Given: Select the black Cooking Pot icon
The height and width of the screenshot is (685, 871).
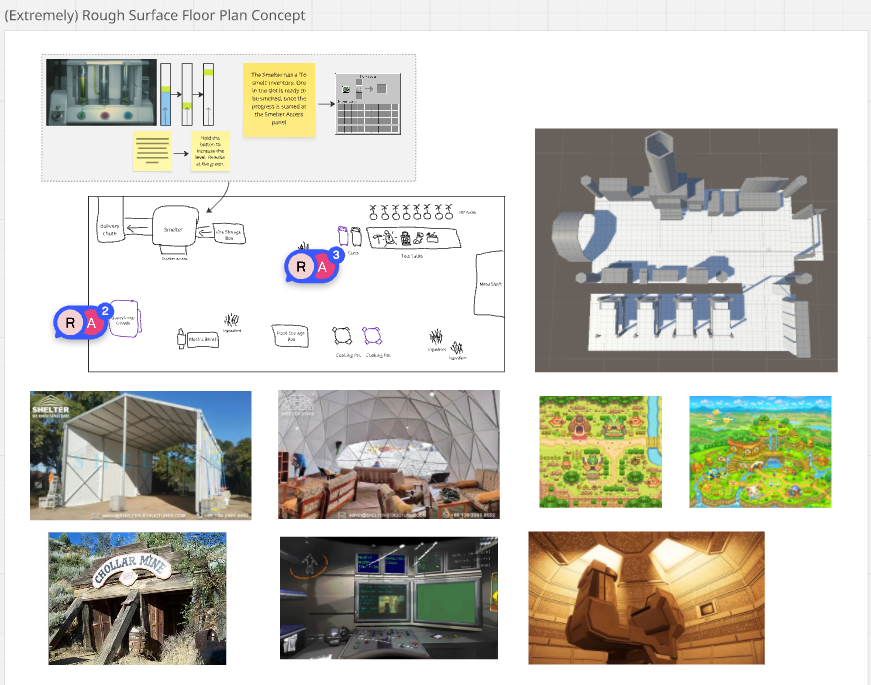Looking at the screenshot, I should coord(341,335).
